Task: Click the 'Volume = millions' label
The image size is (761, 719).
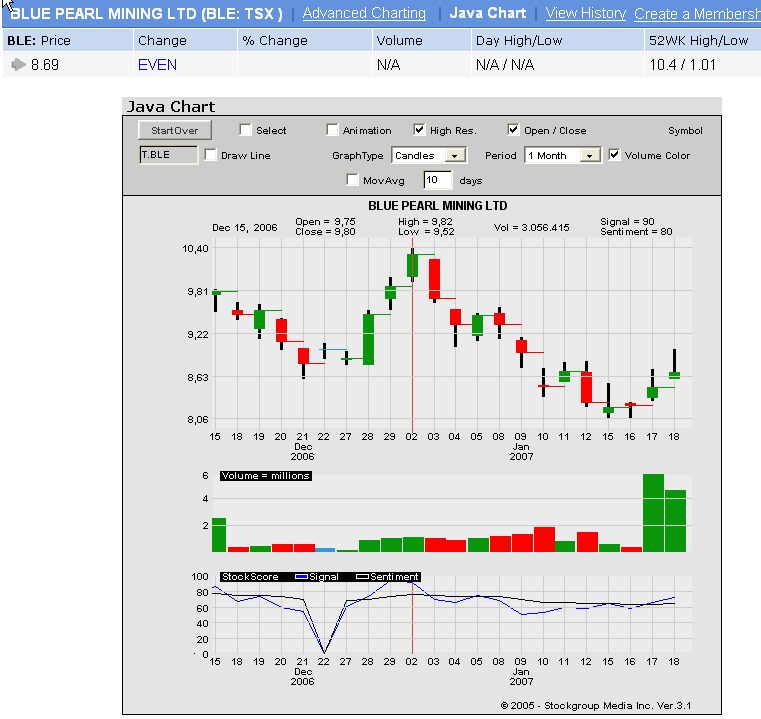Action: 265,476
